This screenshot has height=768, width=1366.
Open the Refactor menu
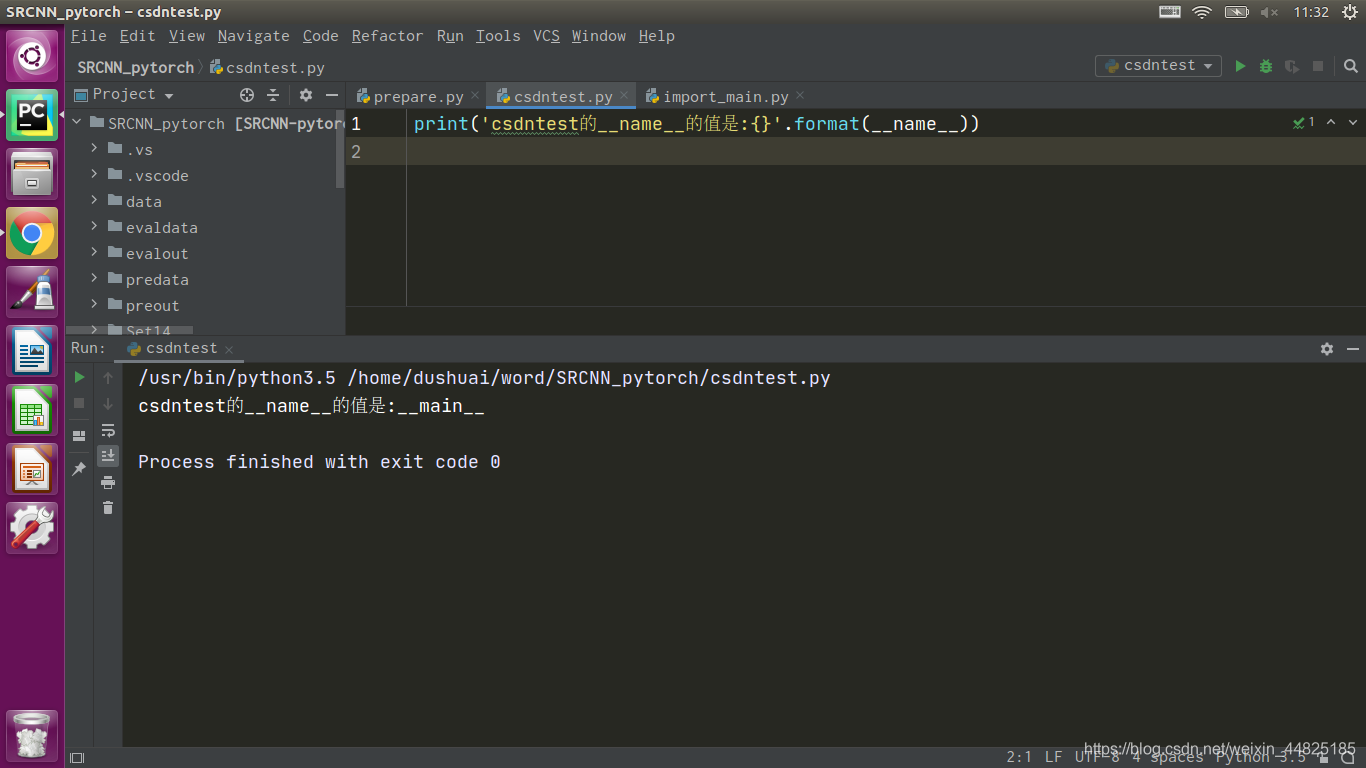387,36
